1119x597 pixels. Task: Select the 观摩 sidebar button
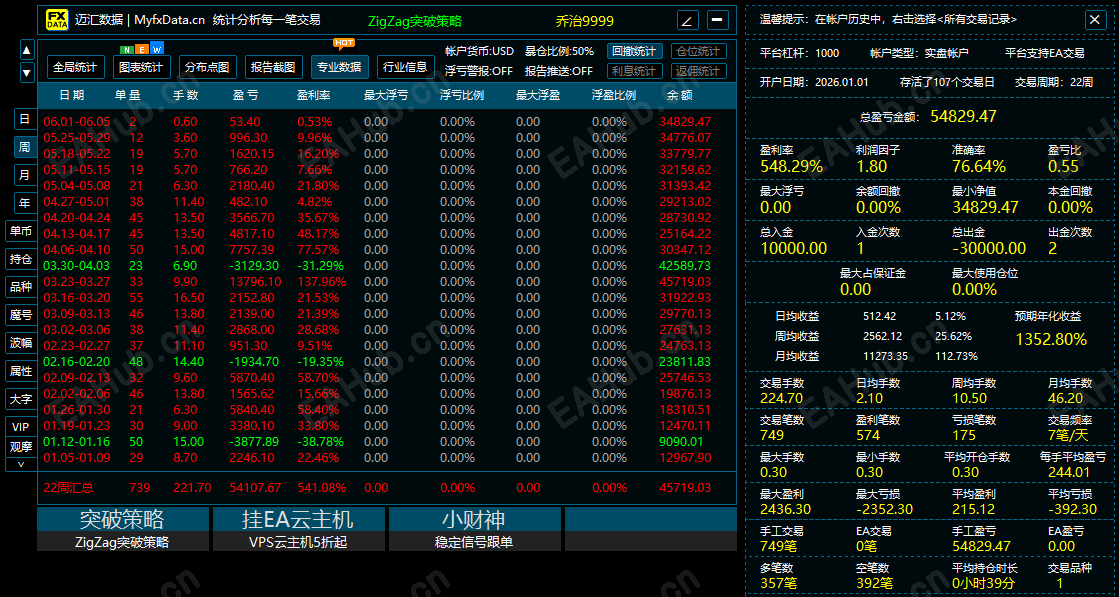pyautogui.click(x=21, y=447)
